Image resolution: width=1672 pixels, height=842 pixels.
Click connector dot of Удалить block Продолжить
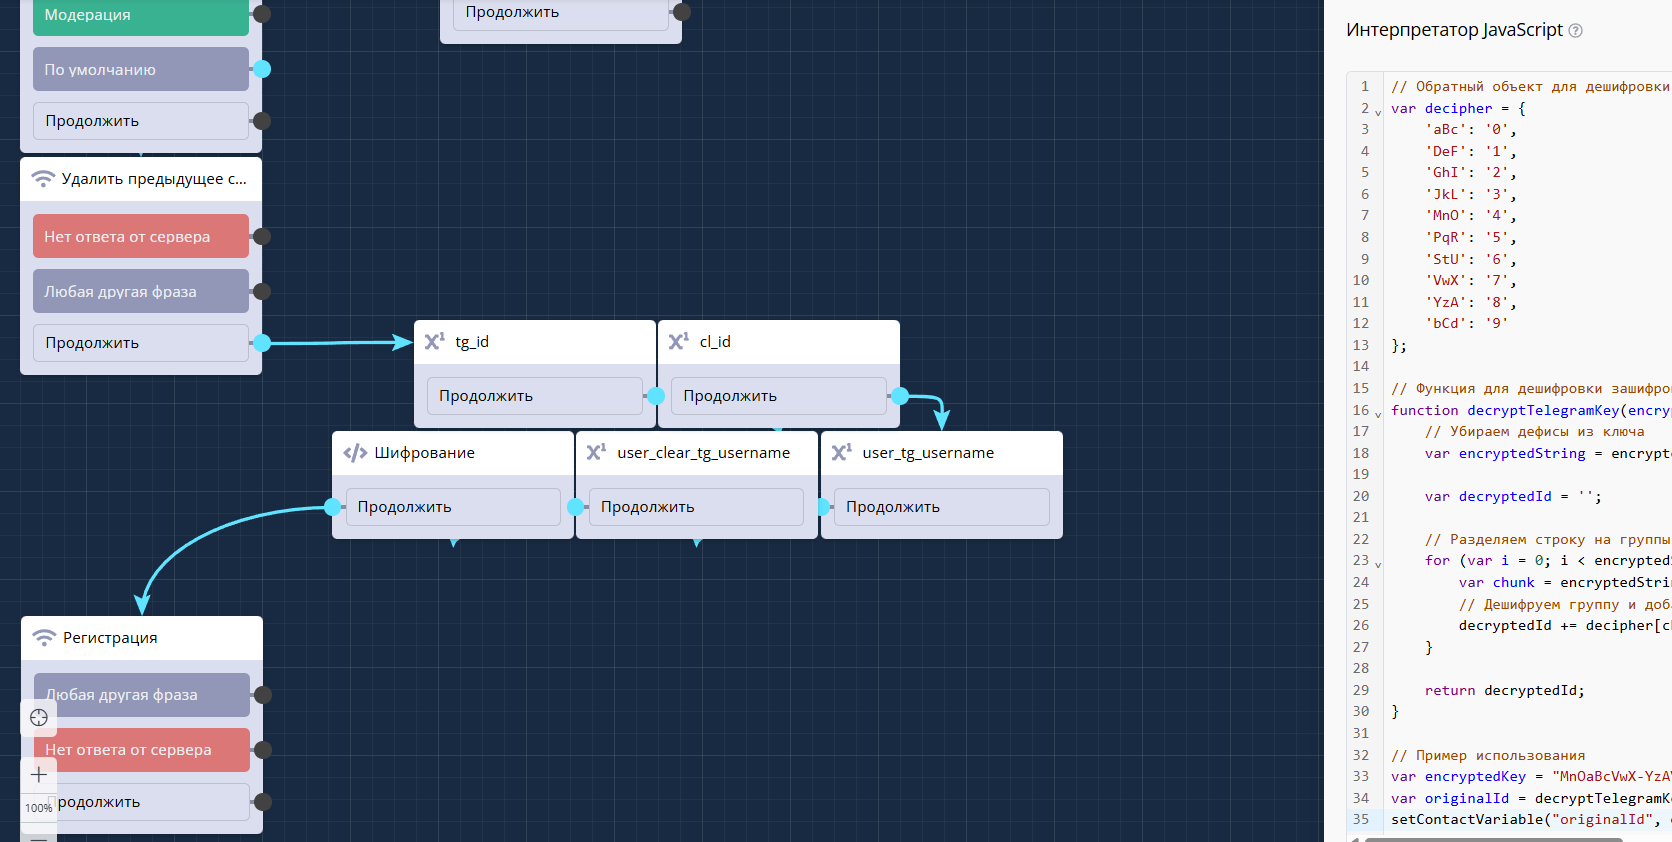coord(262,343)
